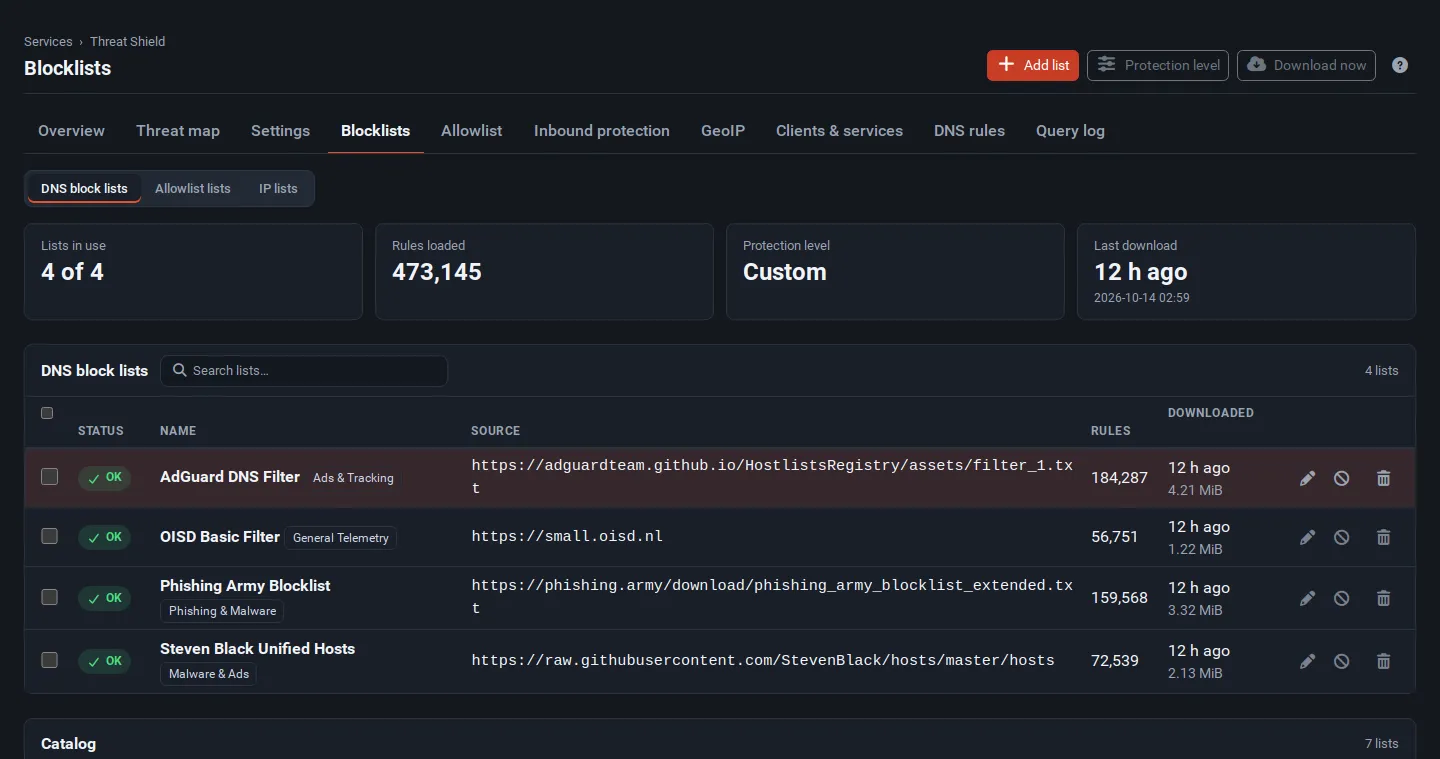Click the Catalog section heading
Screen dimensions: 1440x759
coord(68,744)
